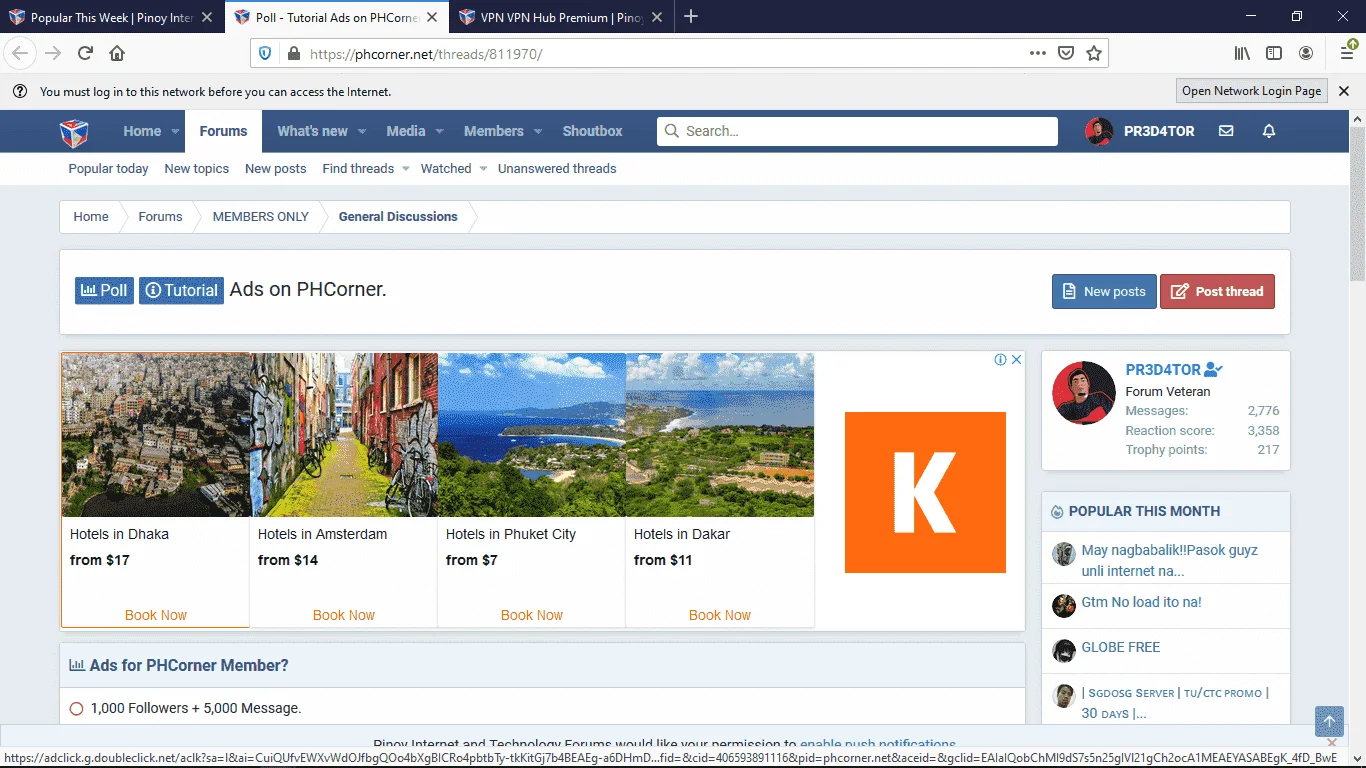Open browser home page icon
This screenshot has height=768, width=1366.
tap(117, 53)
